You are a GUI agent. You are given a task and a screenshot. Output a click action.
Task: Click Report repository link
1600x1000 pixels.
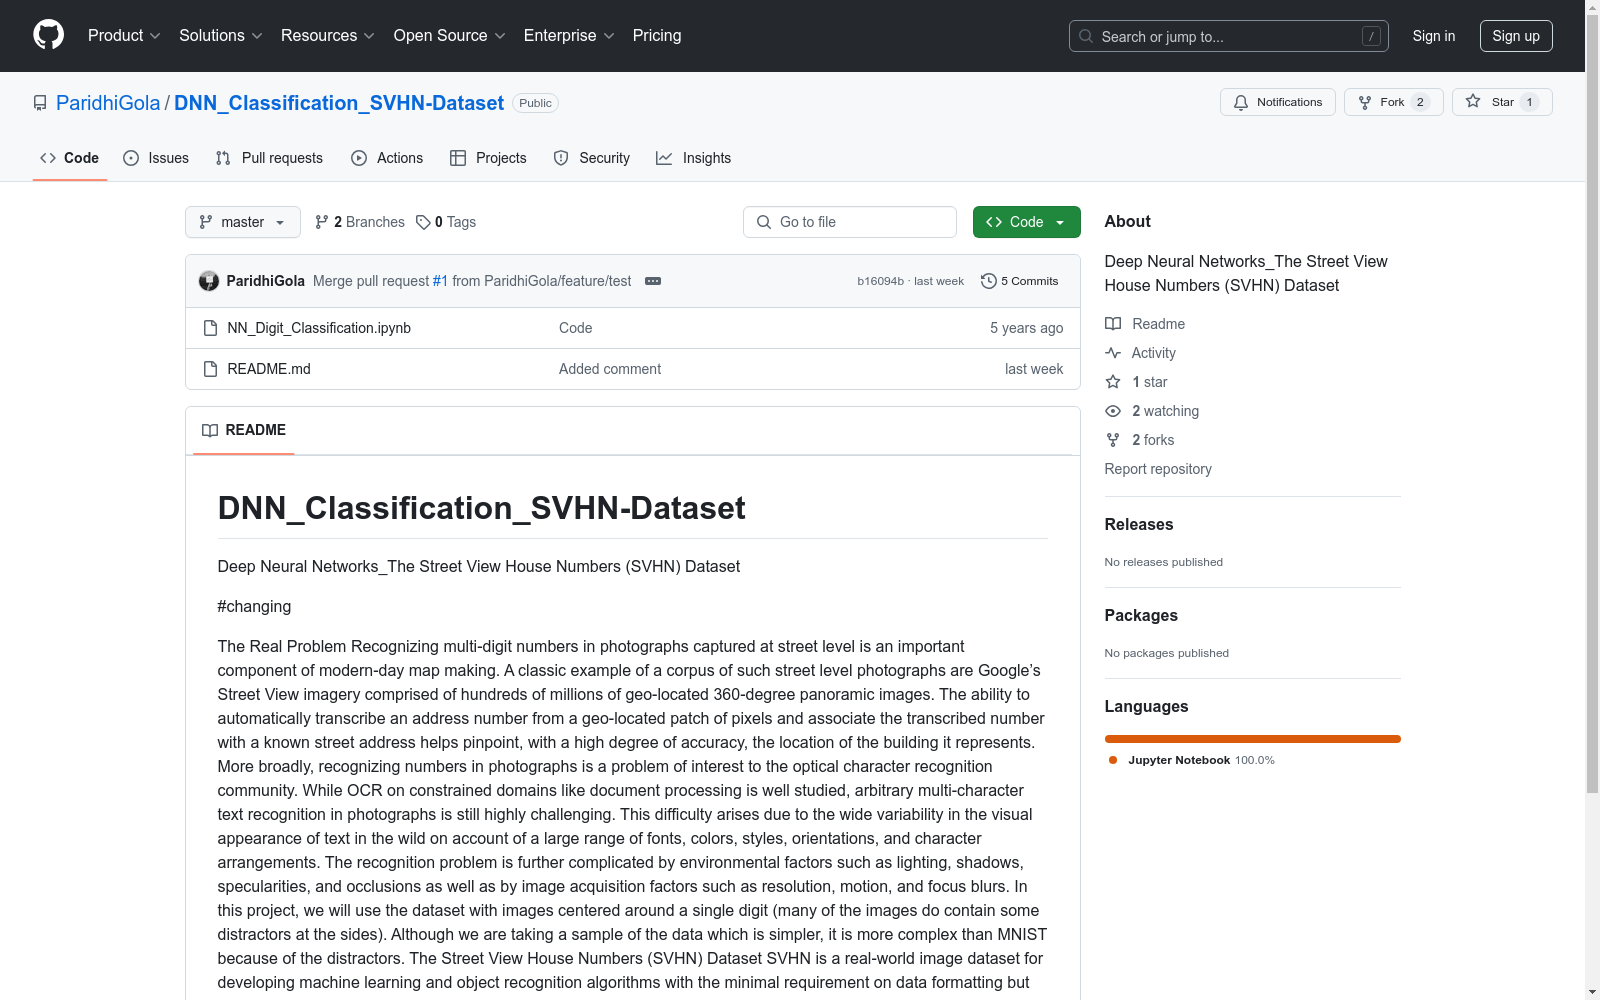1158,469
